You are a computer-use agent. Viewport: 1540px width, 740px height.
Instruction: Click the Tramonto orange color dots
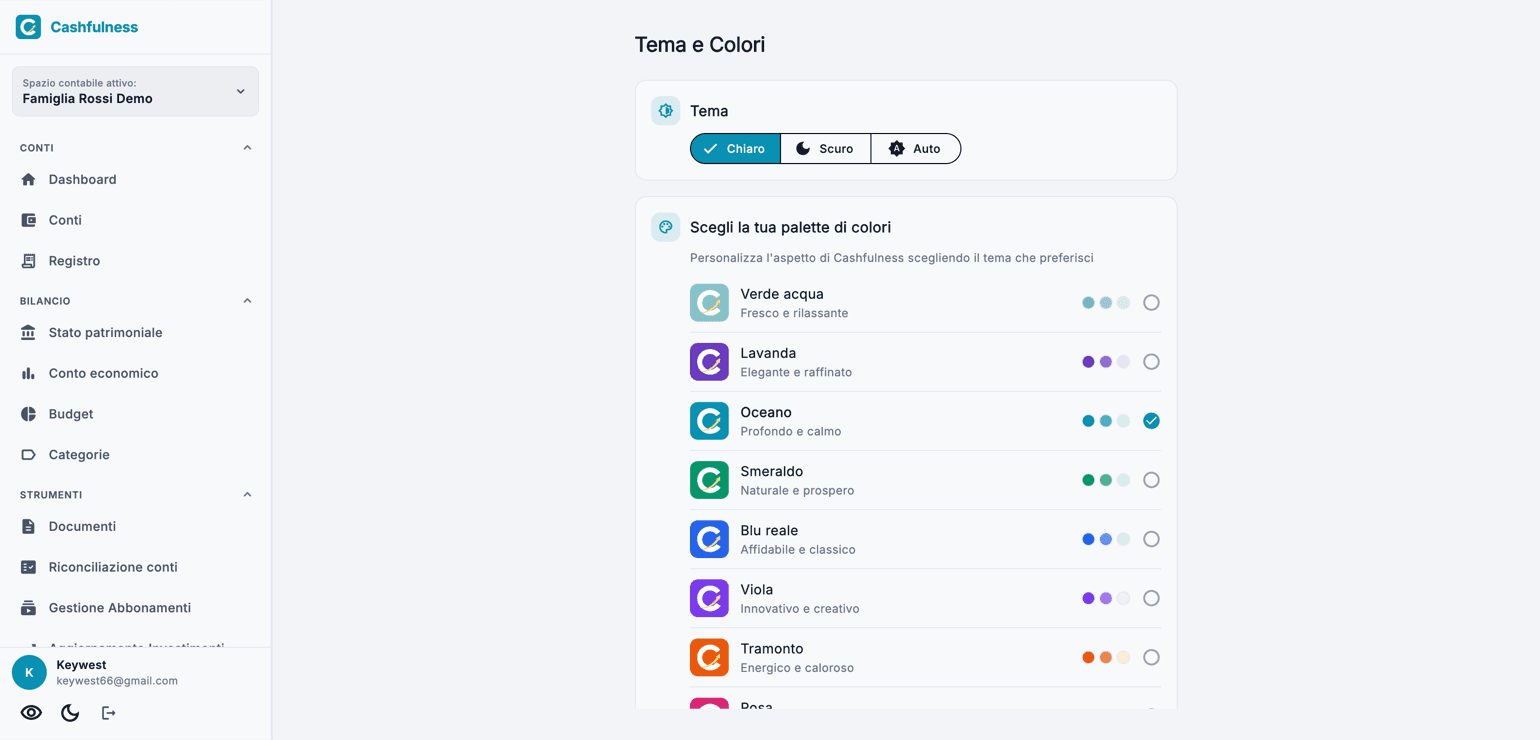1106,657
